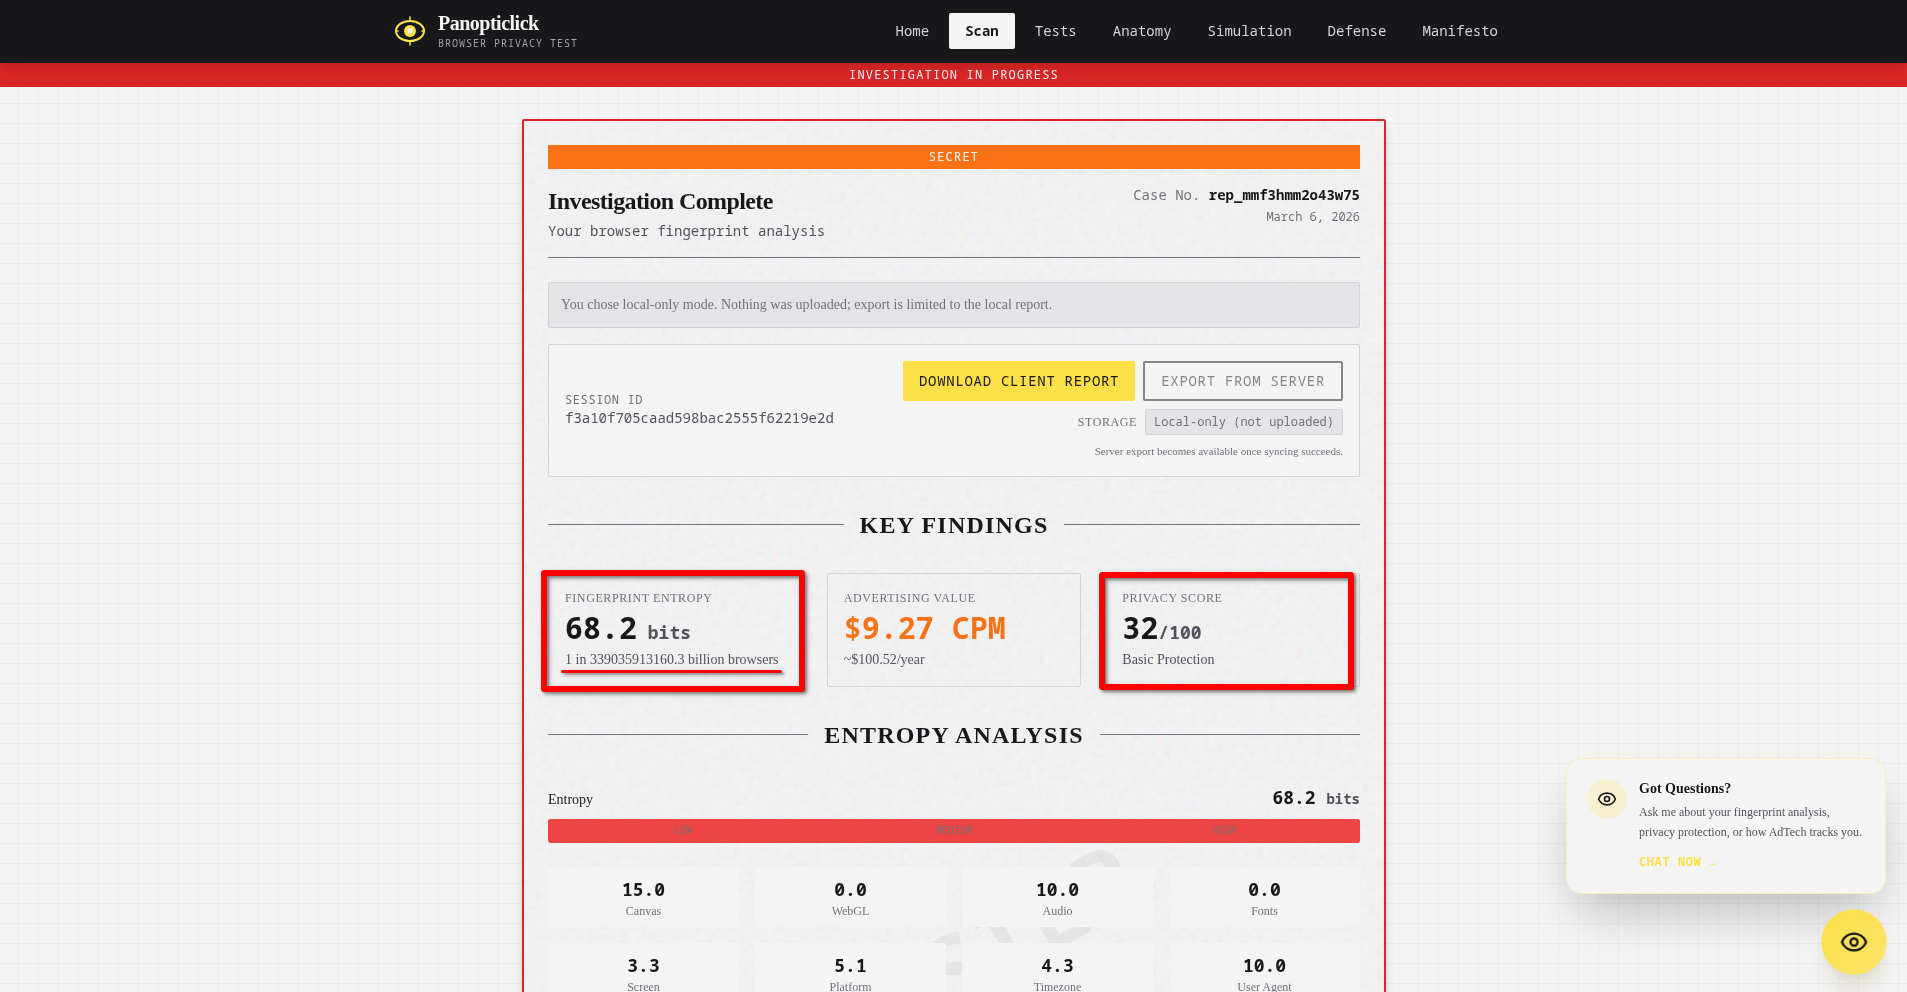Viewport: 1907px width, 992px height.
Task: Open the Tests nav item
Action: 1055,31
